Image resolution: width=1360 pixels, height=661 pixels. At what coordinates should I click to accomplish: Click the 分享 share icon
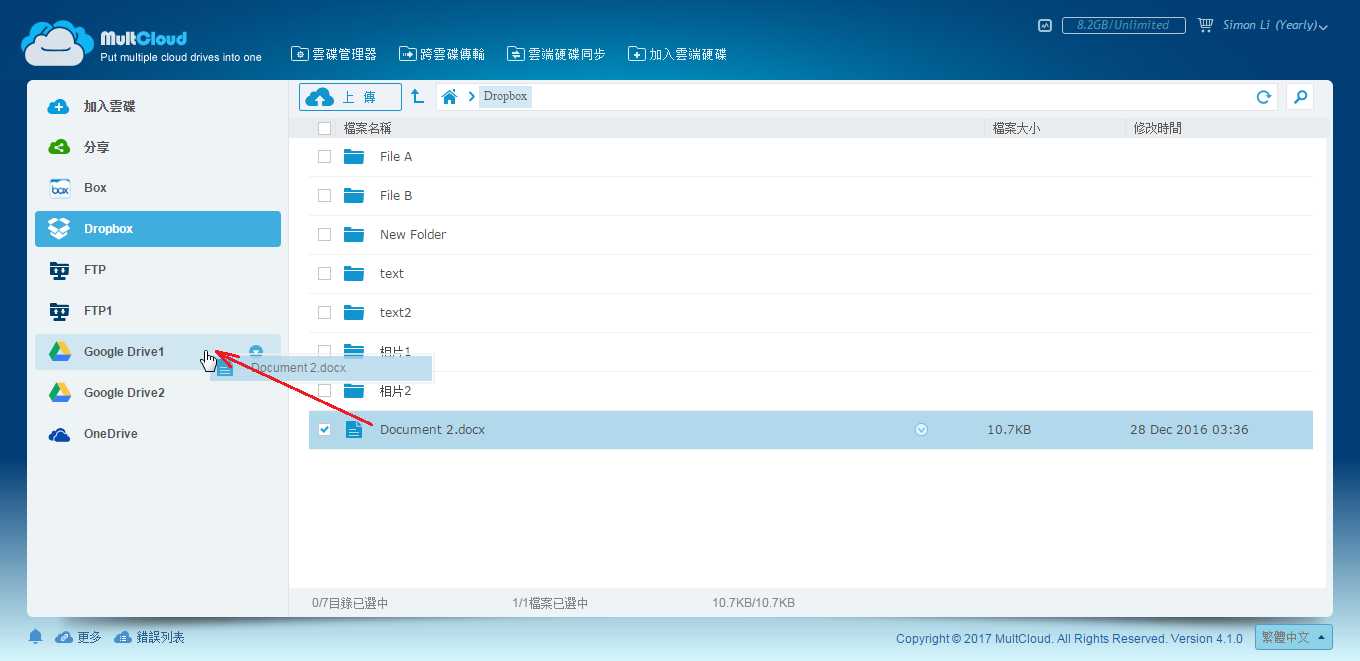[x=59, y=147]
